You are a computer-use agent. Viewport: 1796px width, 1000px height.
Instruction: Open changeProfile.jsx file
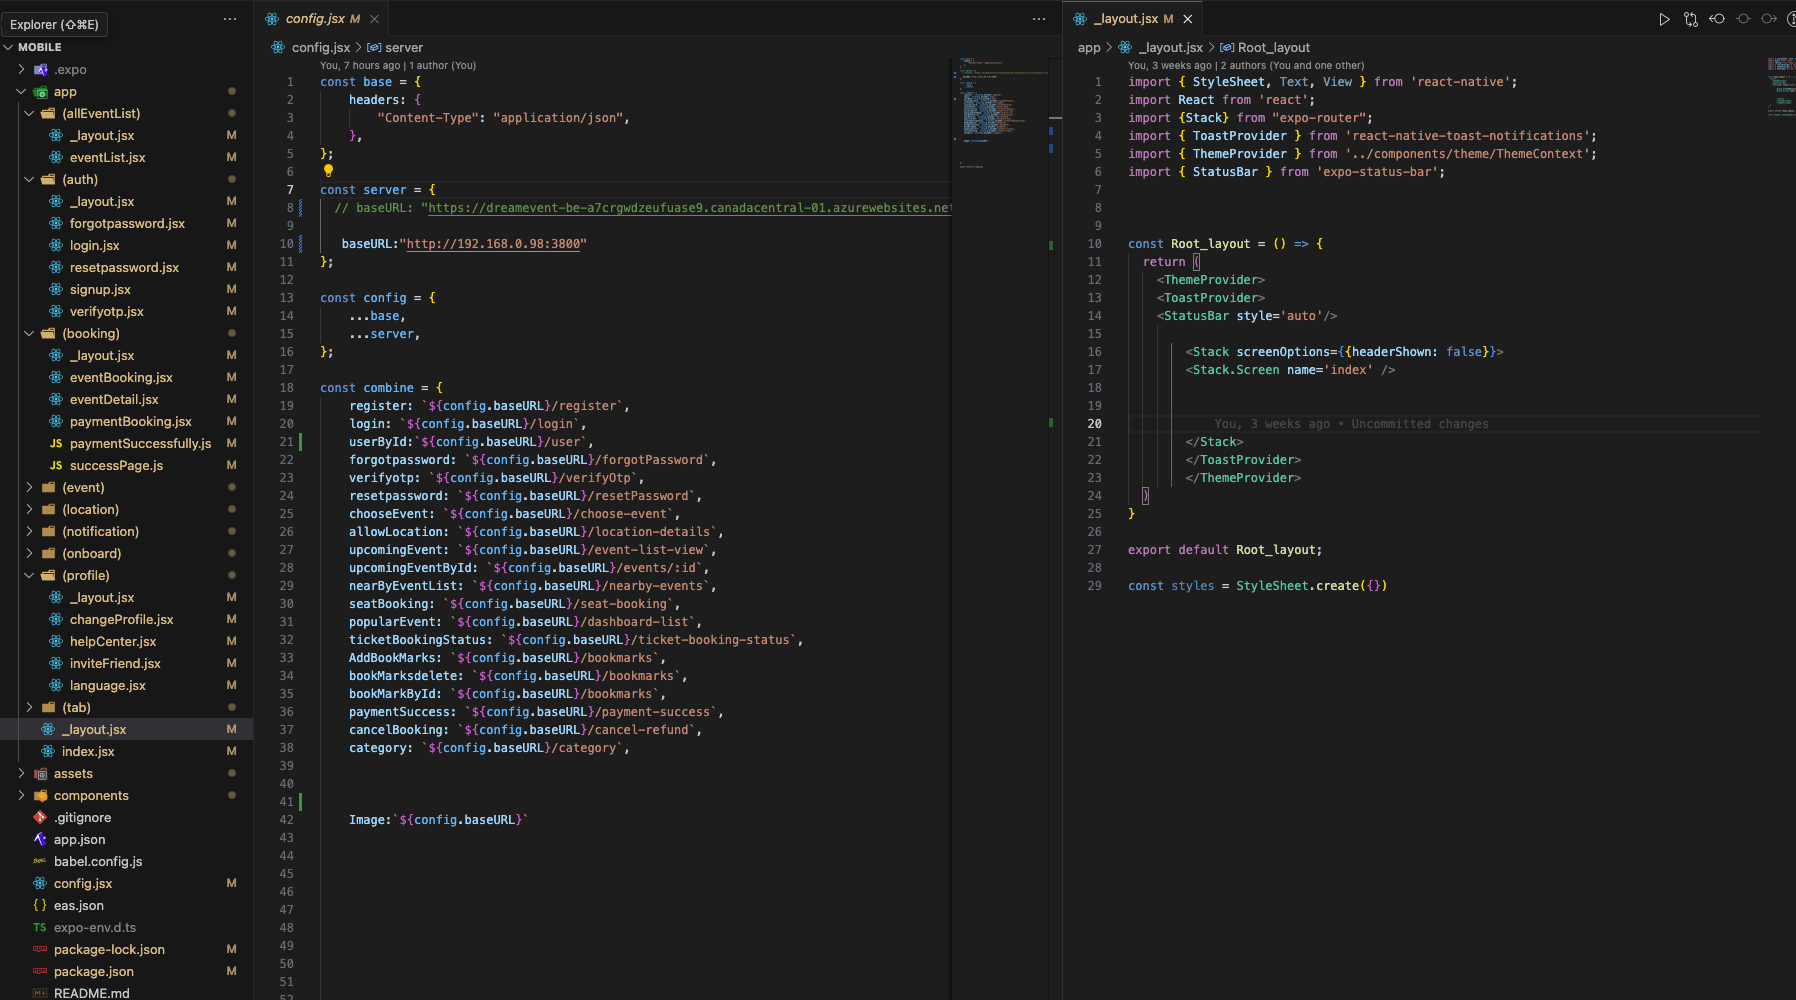point(121,619)
